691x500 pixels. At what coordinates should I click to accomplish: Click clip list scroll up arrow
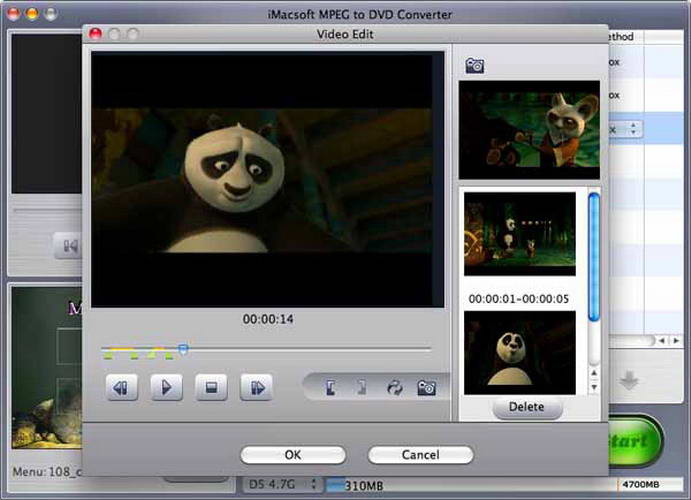[594, 373]
